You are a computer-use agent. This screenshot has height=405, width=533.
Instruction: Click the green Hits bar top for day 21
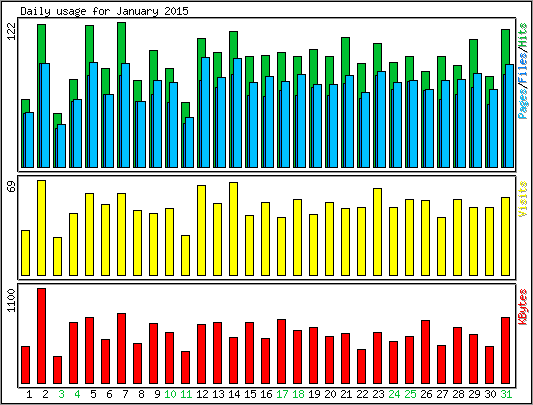pyautogui.click(x=345, y=56)
